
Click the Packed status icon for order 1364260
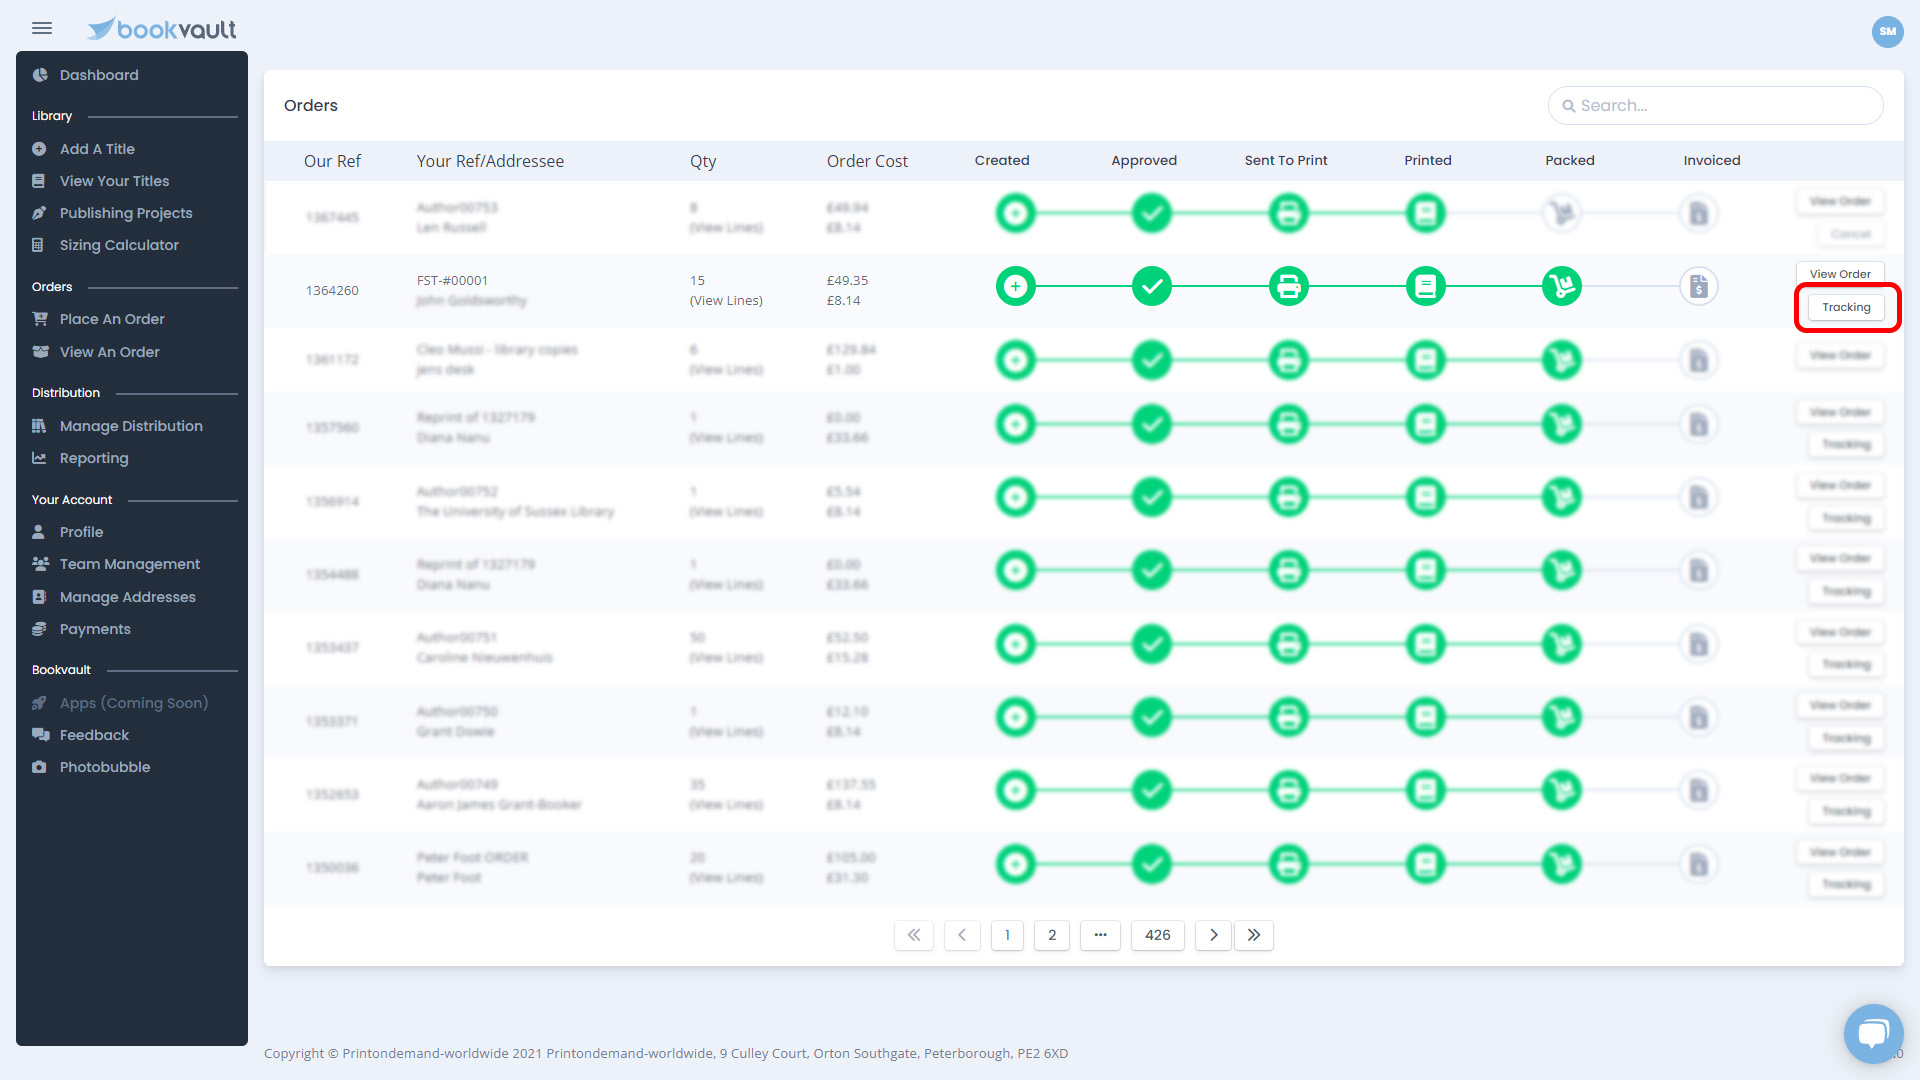click(x=1562, y=287)
